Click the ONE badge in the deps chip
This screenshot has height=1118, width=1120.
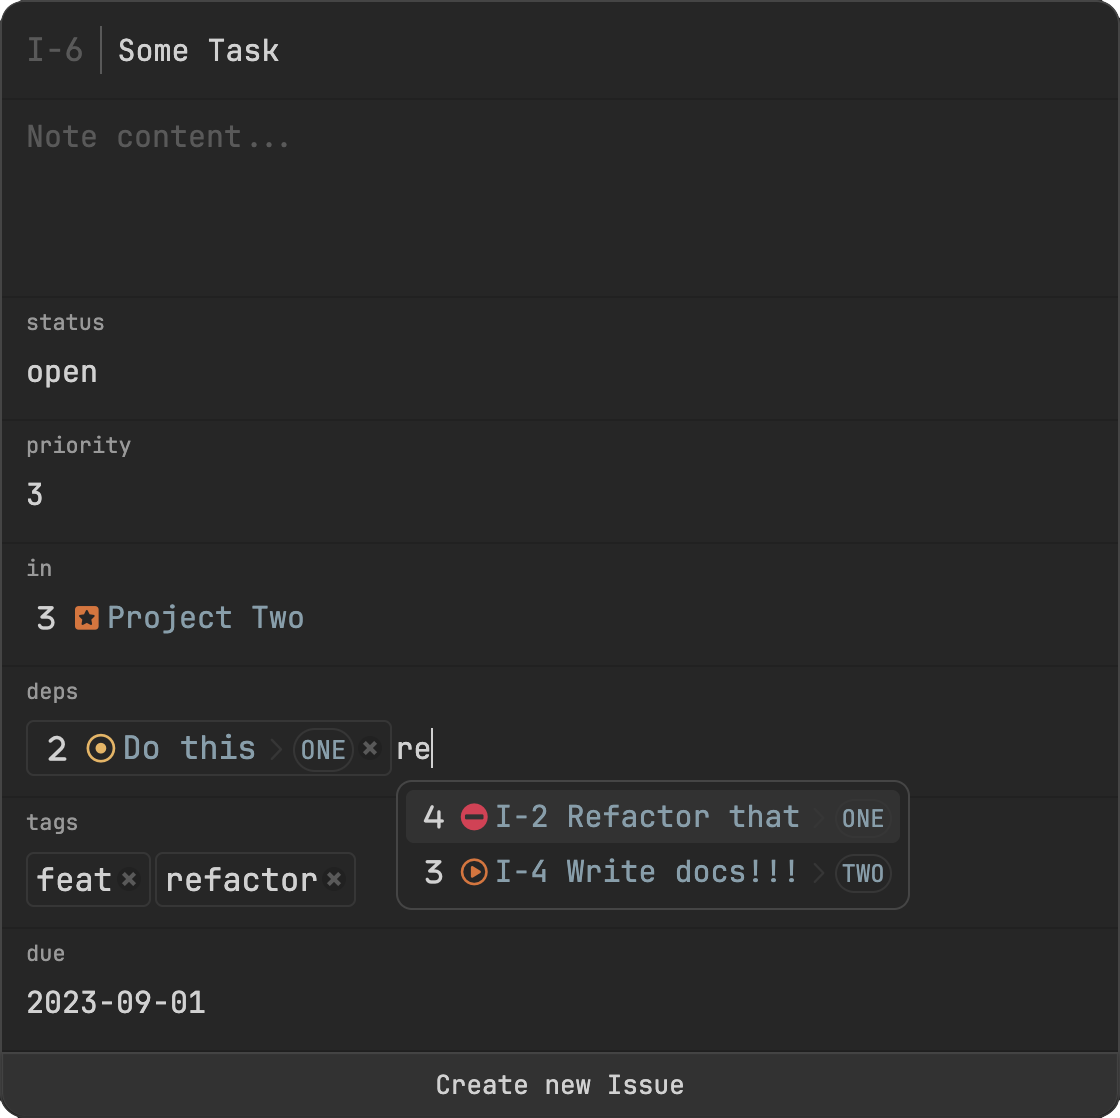[323, 749]
